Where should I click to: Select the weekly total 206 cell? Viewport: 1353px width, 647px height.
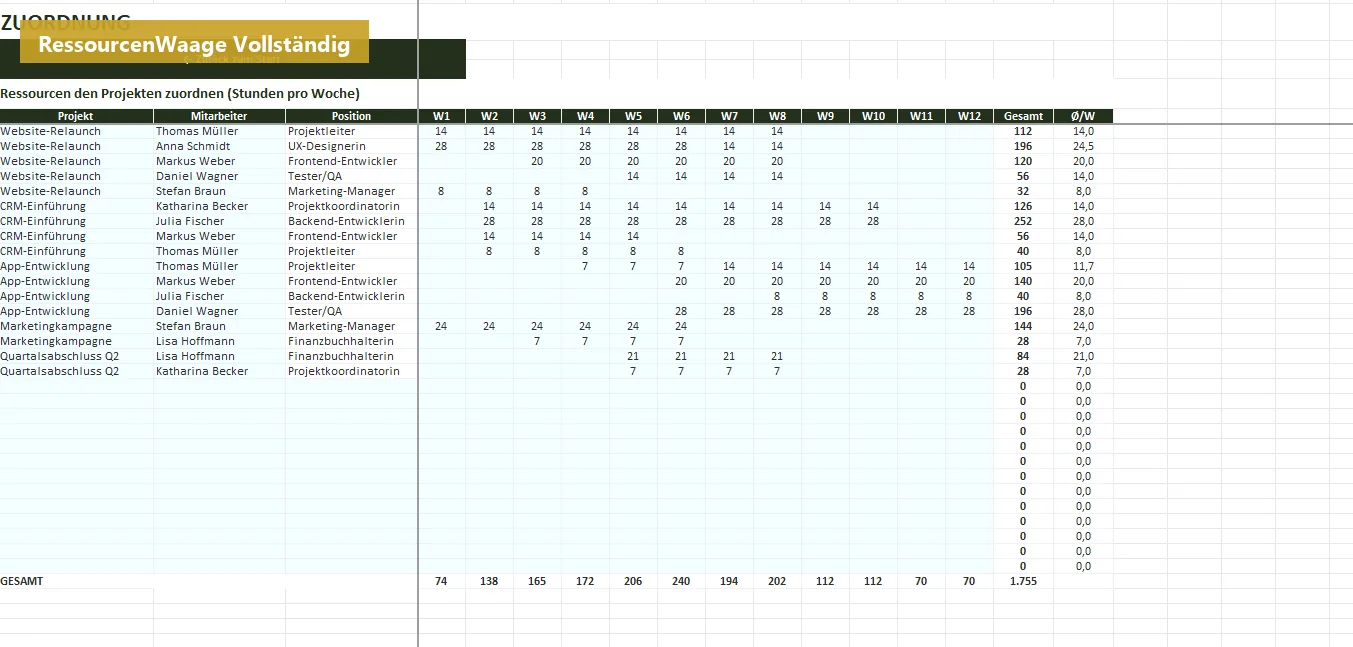click(633, 581)
